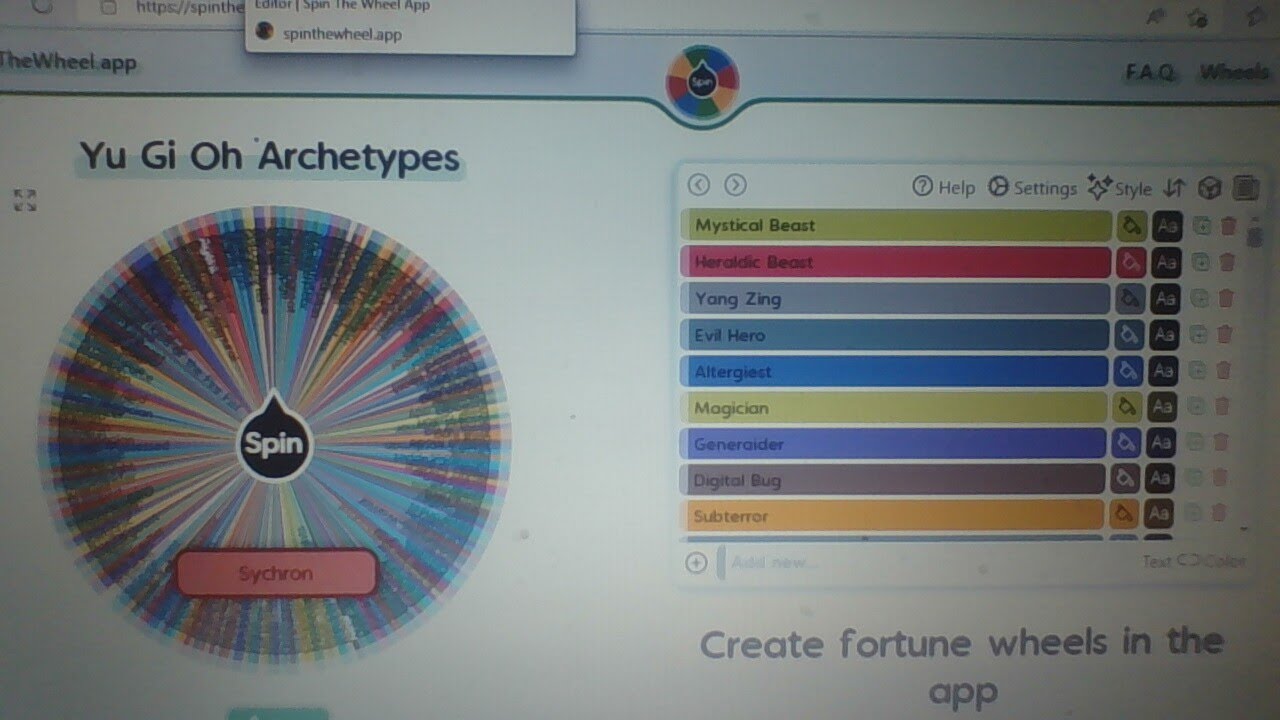Viewport: 1280px width, 720px height.
Task: Click the list import icon
Action: 1245,187
